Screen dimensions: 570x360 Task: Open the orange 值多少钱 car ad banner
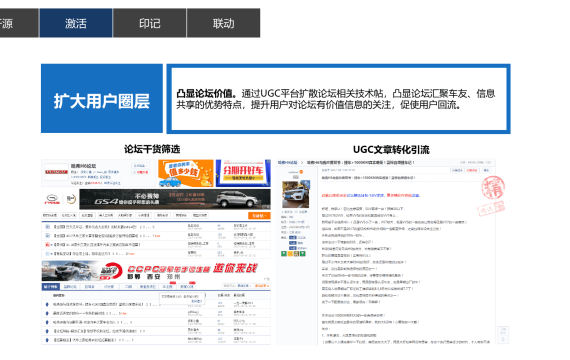[x=186, y=173]
